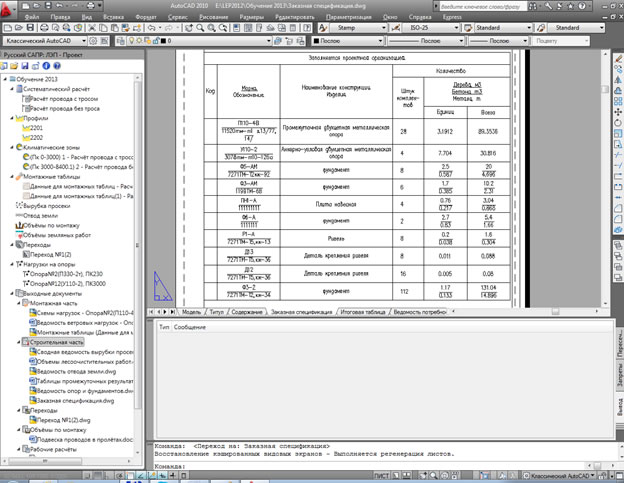This screenshot has width=624, height=483.
Task: Click the Пересеч side panel tab
Action: click(x=620, y=343)
